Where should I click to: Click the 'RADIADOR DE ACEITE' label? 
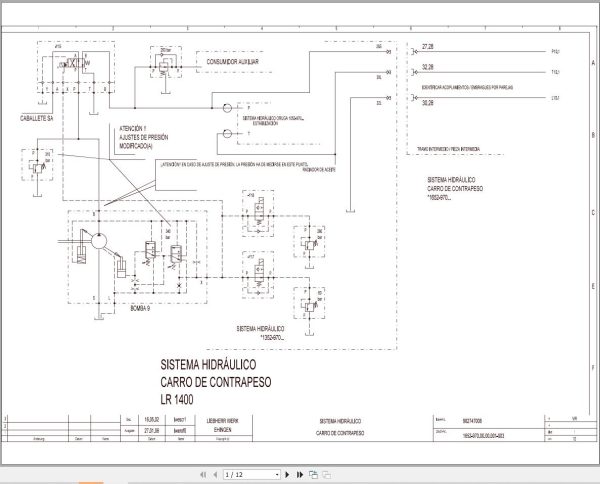[319, 169]
